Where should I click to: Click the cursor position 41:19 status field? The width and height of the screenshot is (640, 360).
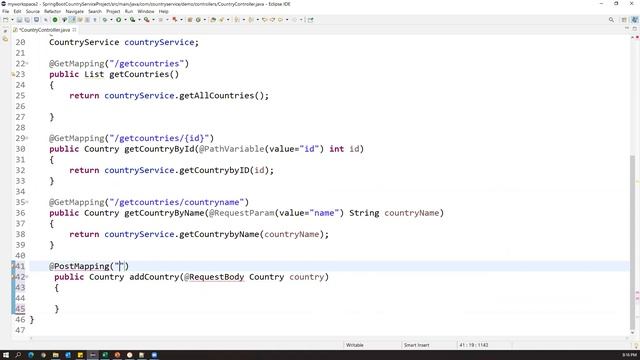click(x=473, y=345)
